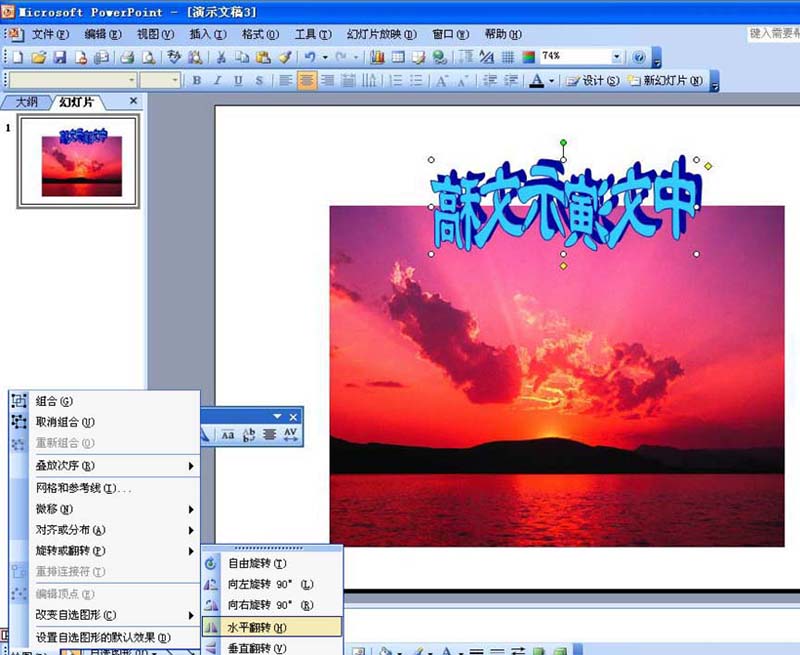This screenshot has width=800, height=655.
Task: Toggle Bold formatting
Action: (196, 81)
